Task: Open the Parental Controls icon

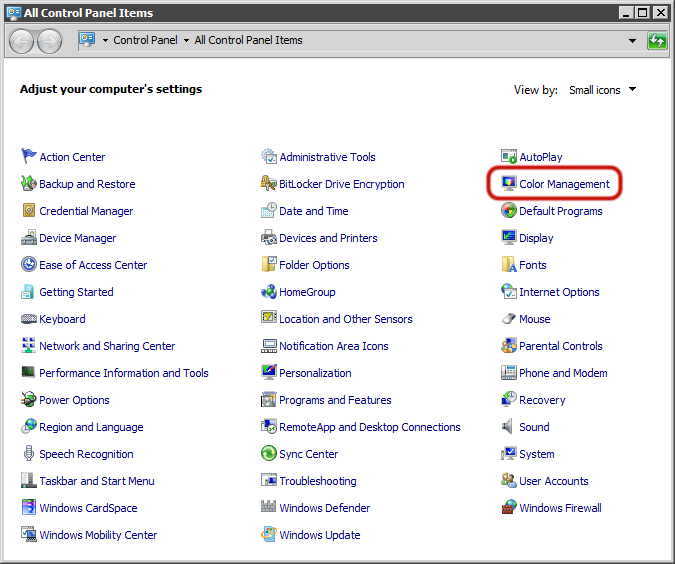Action: (508, 345)
